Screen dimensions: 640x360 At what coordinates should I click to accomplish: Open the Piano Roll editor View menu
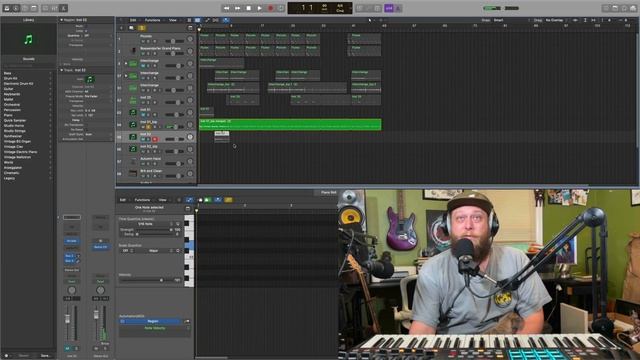[x=162, y=200]
